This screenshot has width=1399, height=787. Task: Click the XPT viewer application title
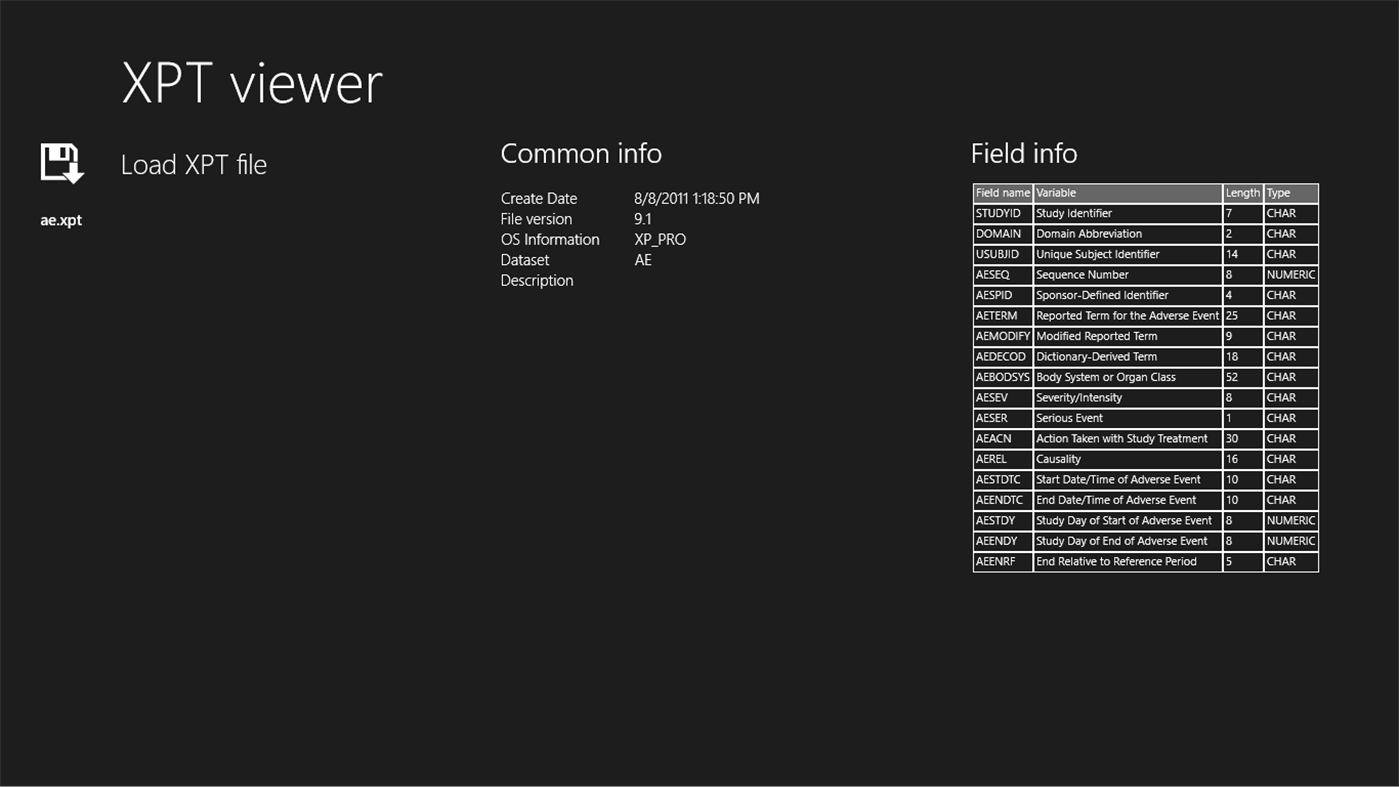pyautogui.click(x=251, y=83)
